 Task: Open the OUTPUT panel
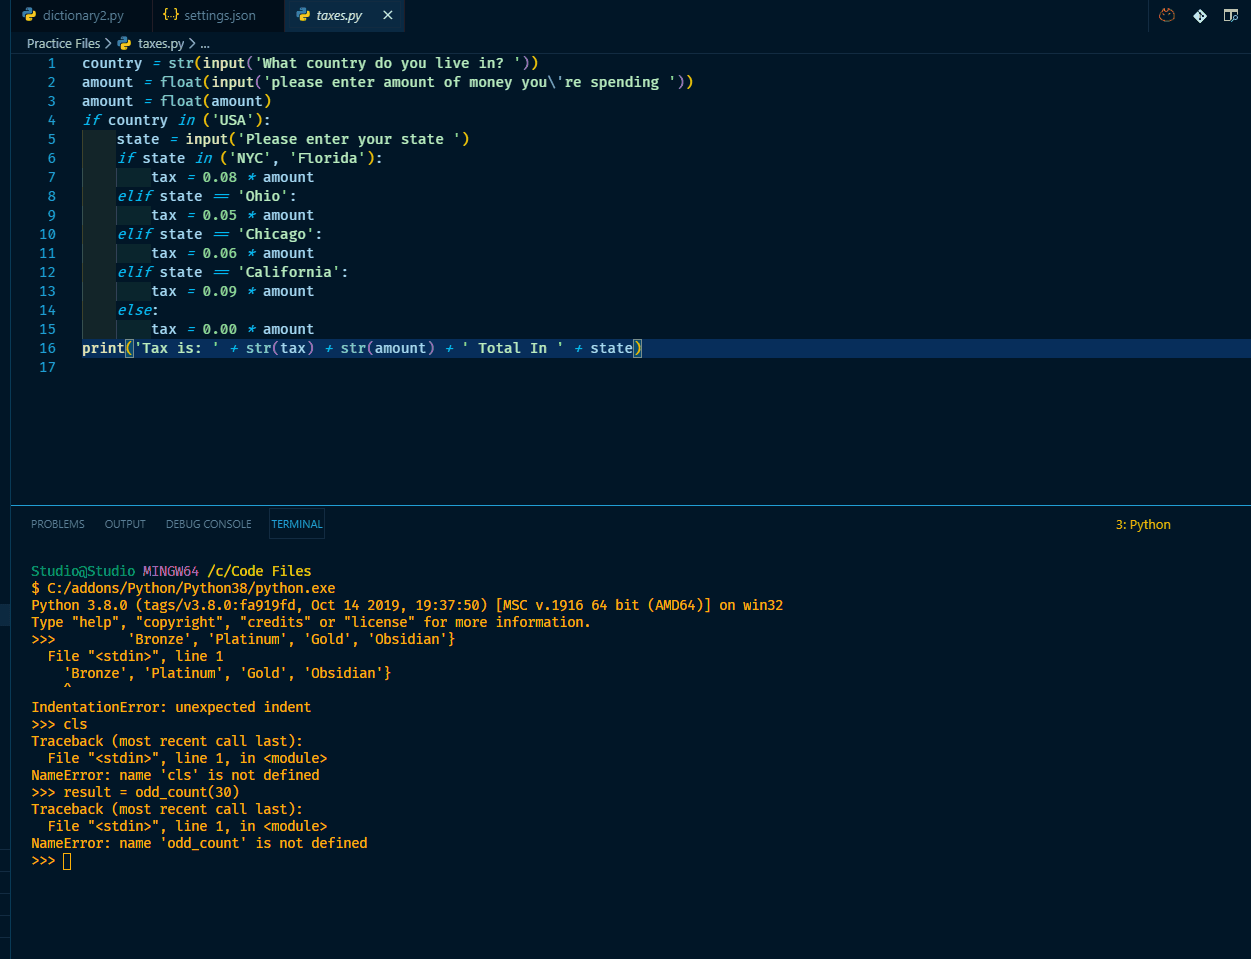[124, 523]
